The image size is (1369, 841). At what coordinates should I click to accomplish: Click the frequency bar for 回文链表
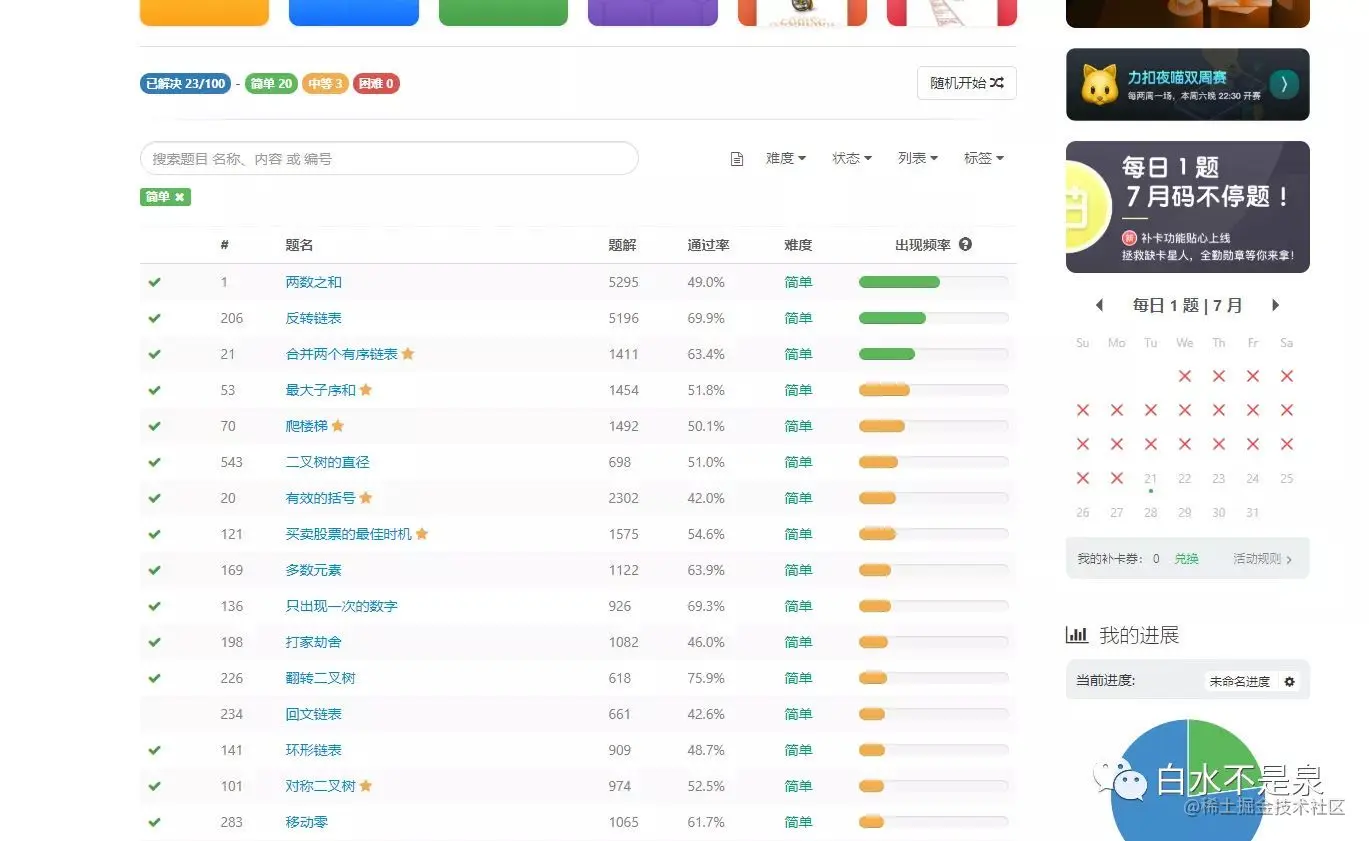click(933, 714)
